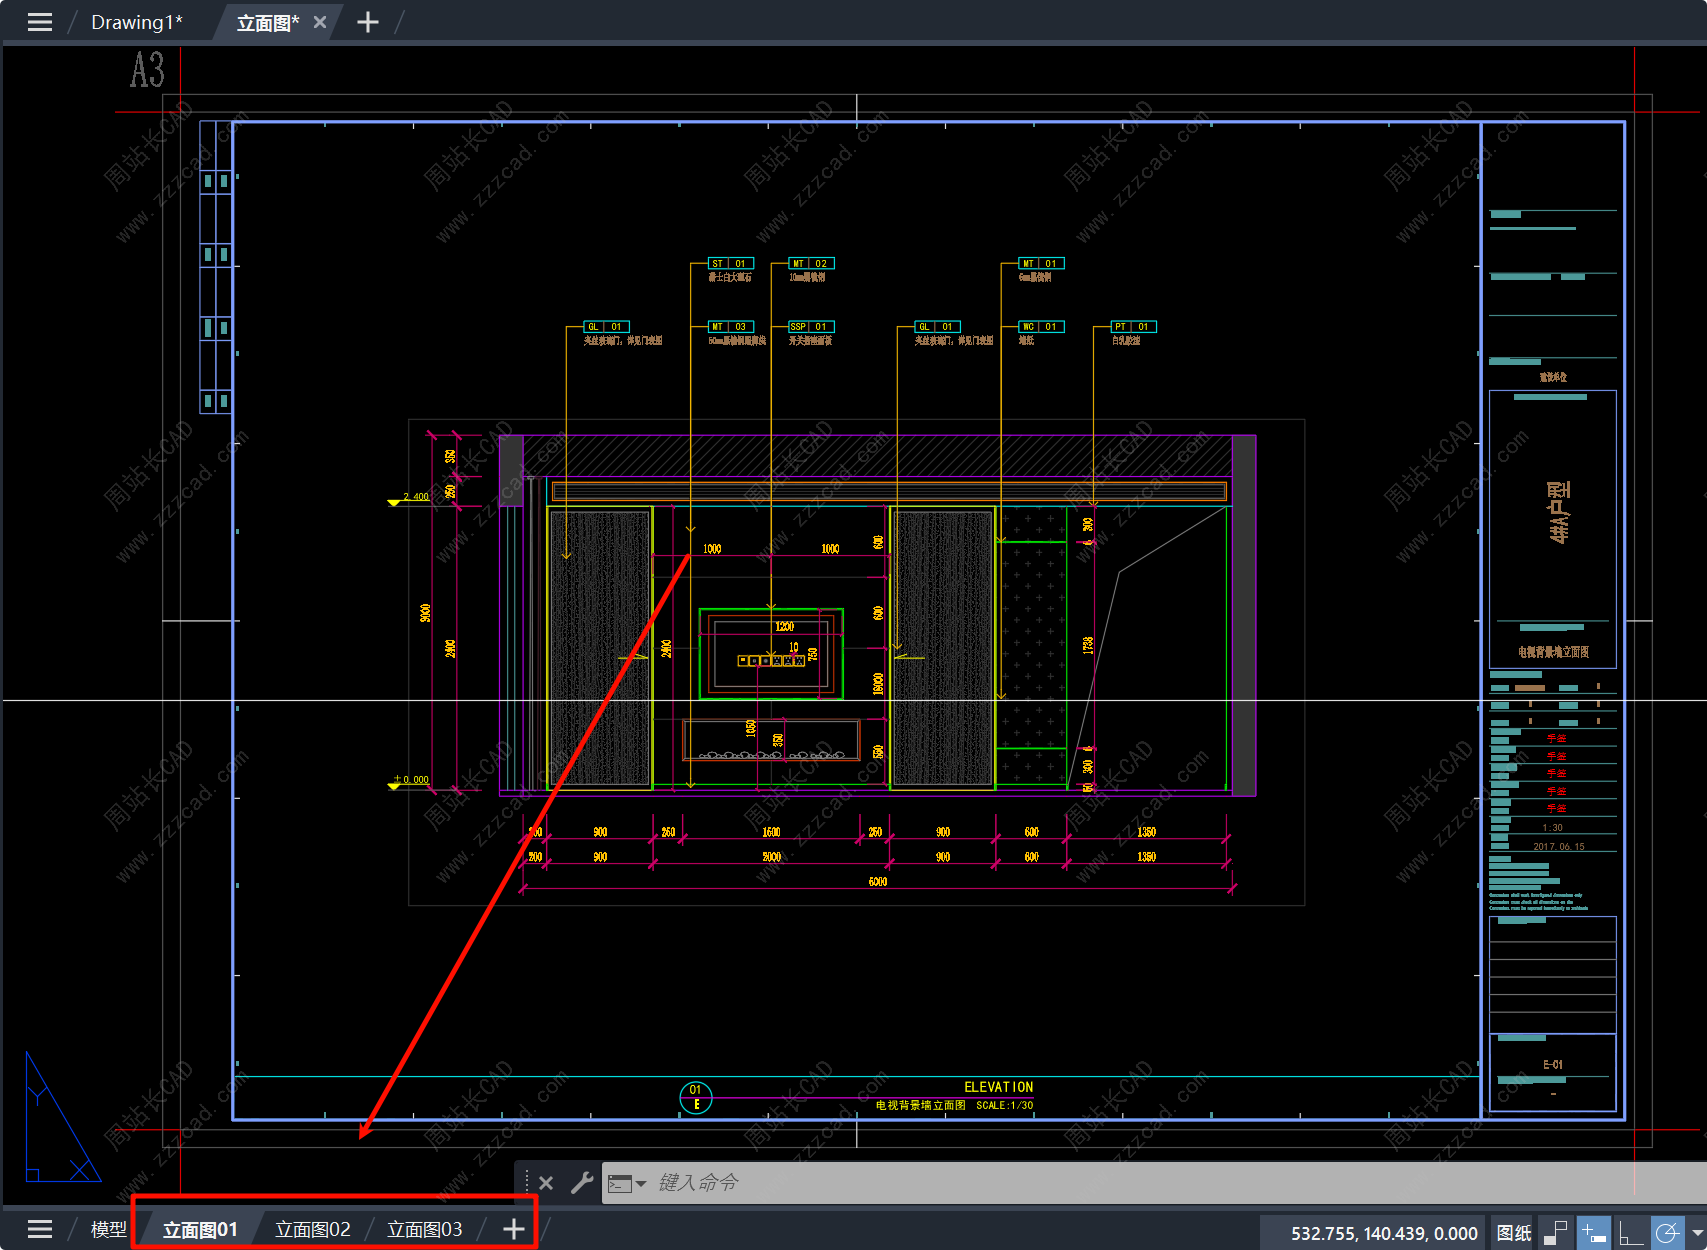Open command line customize wrench
The width and height of the screenshot is (1707, 1250).
pos(582,1183)
